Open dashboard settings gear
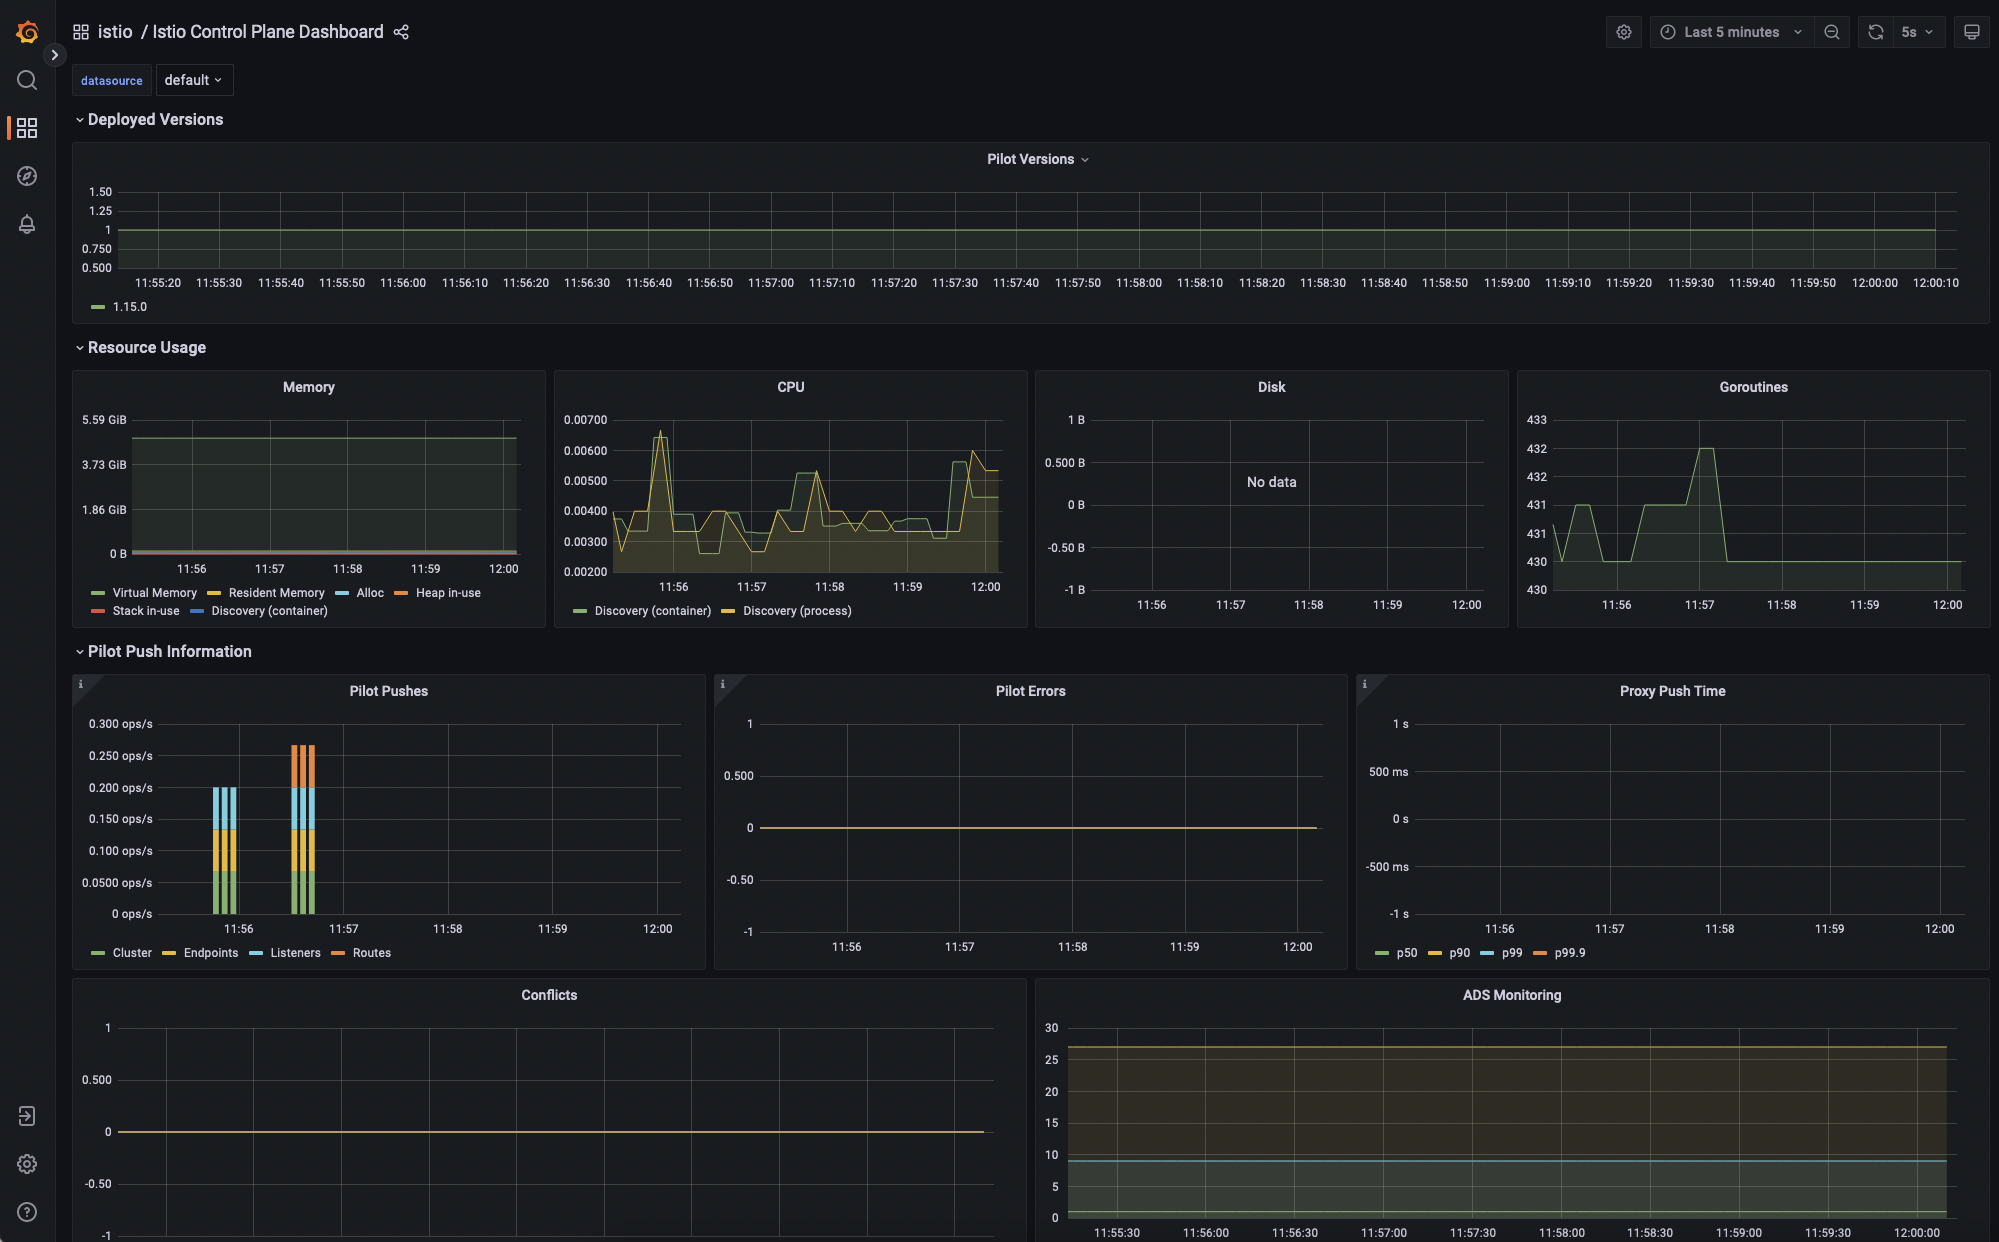Image resolution: width=1999 pixels, height=1242 pixels. click(x=1624, y=32)
